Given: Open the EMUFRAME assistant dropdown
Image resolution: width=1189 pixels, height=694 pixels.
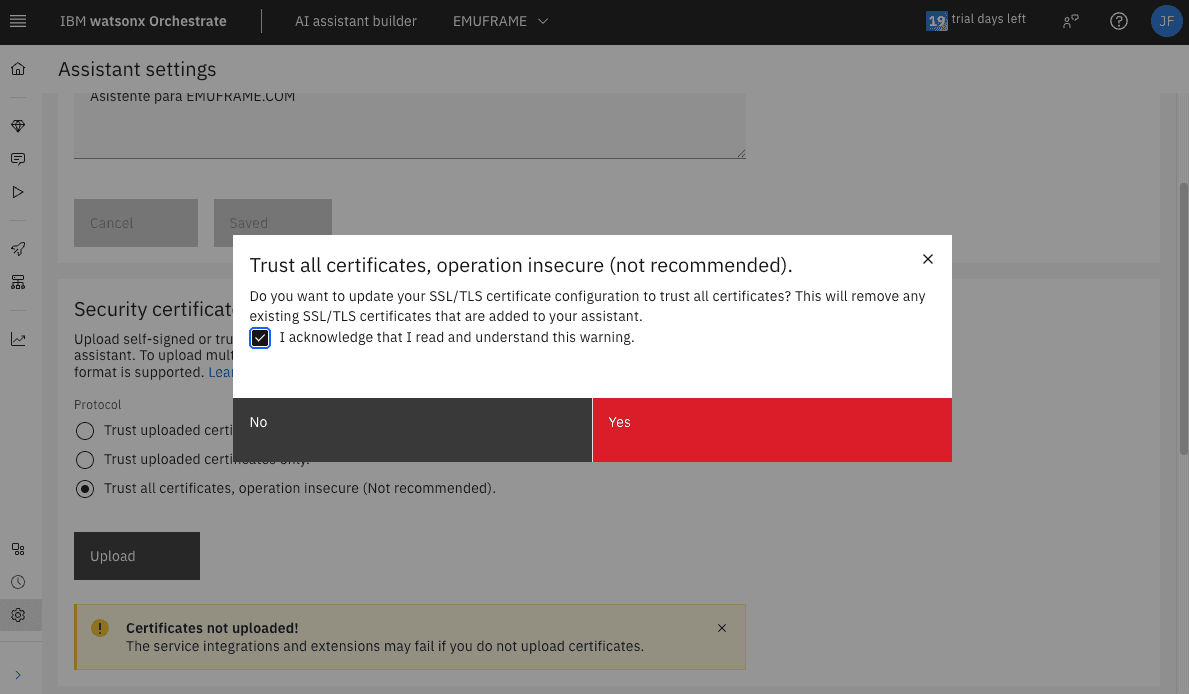Looking at the screenshot, I should 500,21.
